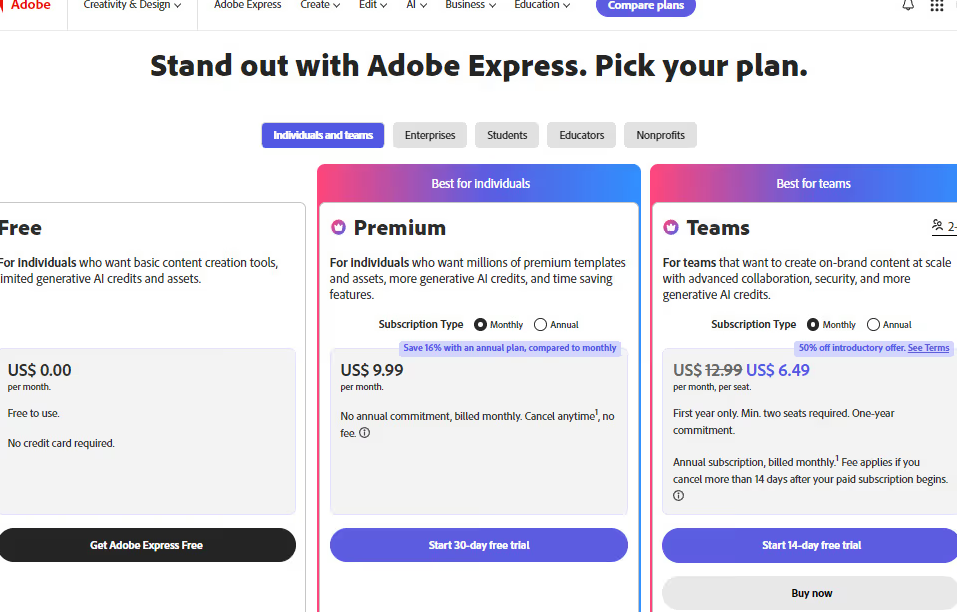Open the Create dropdown
This screenshot has height=612, width=957.
pos(319,5)
